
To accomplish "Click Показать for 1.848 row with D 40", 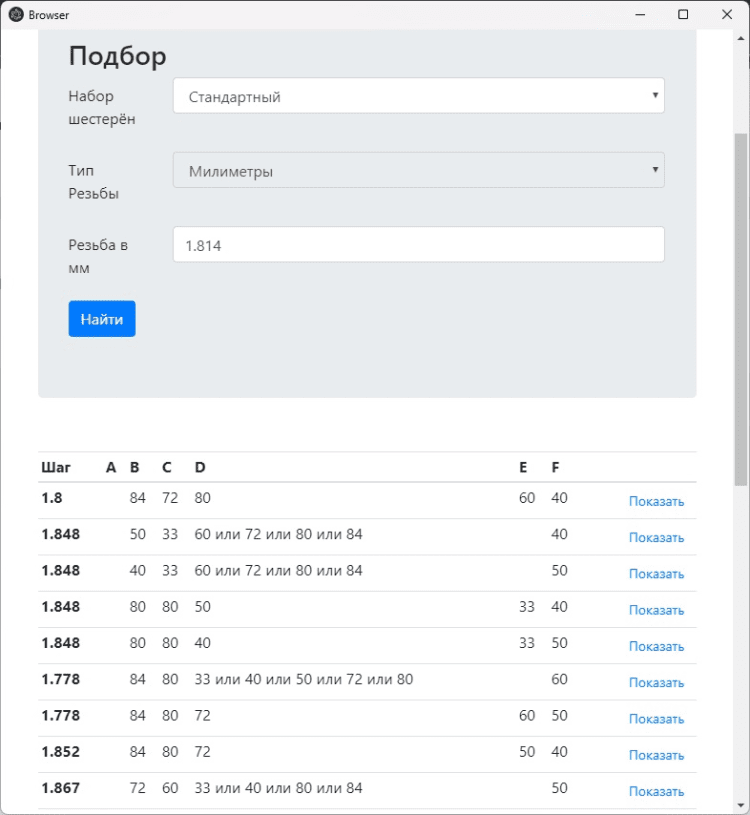I will click(x=656, y=646).
